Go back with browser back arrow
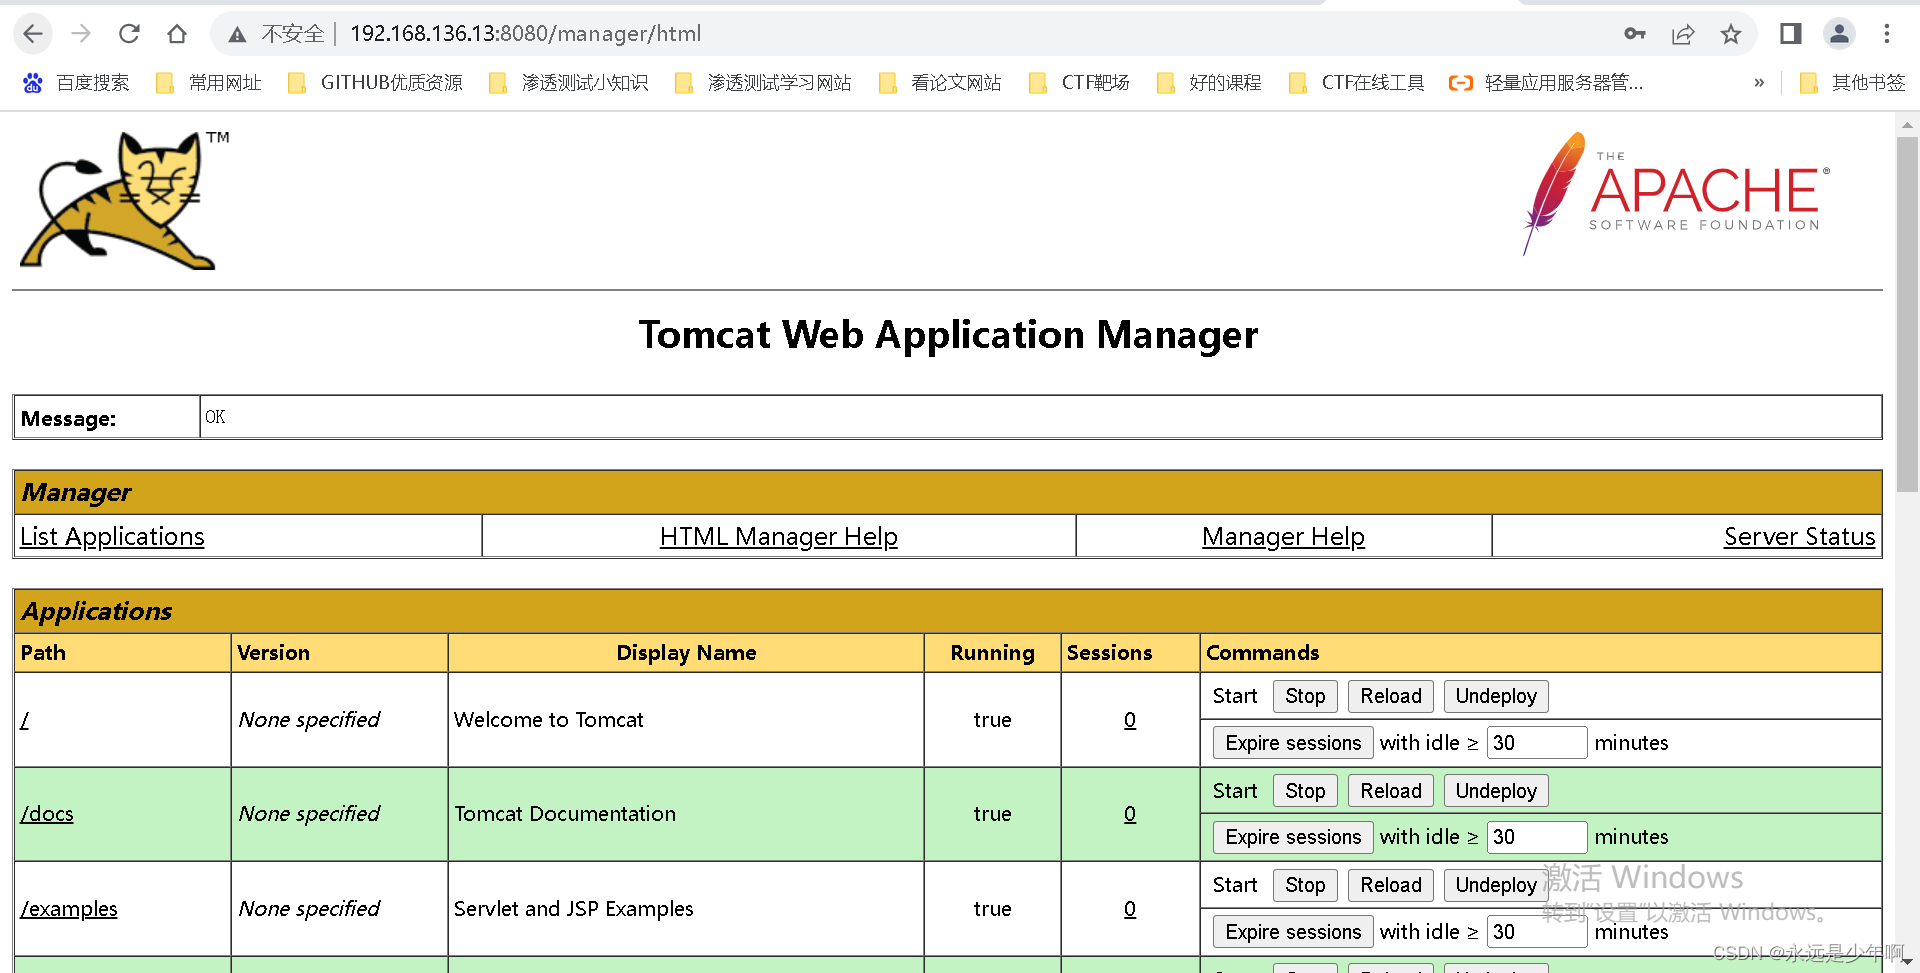The image size is (1920, 973). click(33, 34)
